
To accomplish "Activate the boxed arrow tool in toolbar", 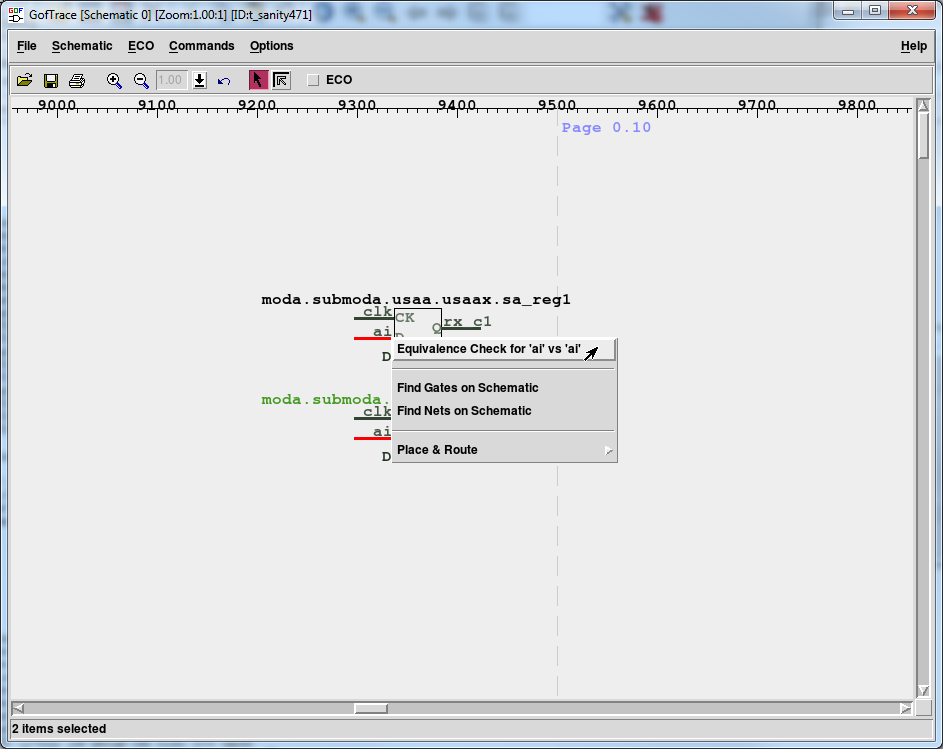I will click(281, 80).
